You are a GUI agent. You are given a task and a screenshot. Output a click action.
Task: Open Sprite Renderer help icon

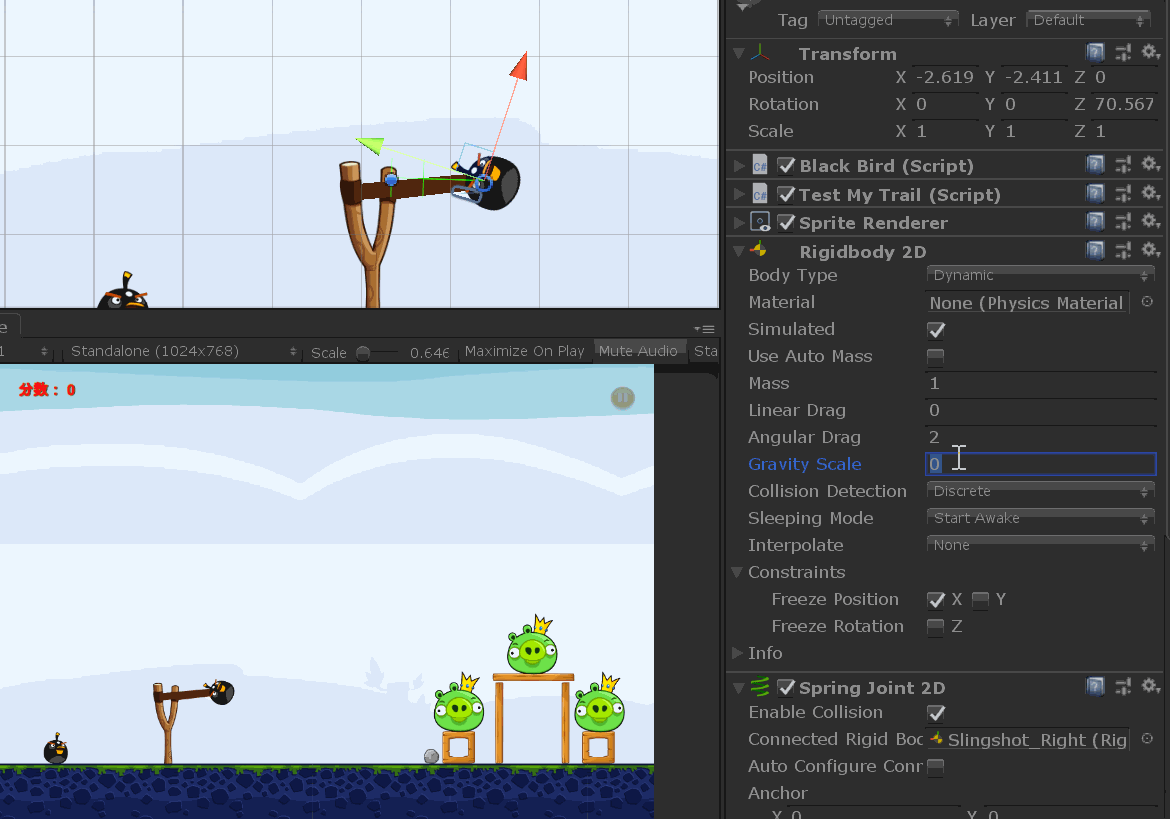[x=1095, y=222]
